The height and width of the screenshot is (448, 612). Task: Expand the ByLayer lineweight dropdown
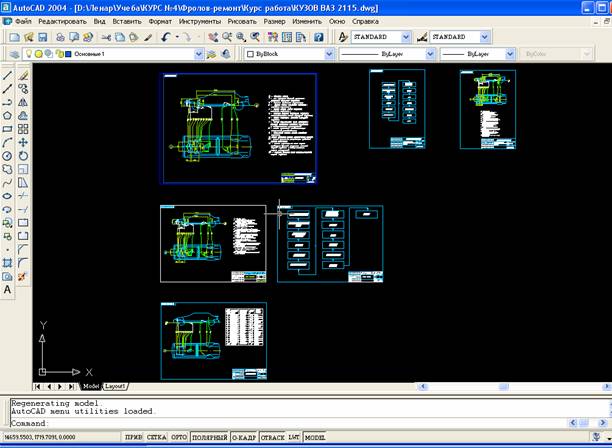(510, 54)
